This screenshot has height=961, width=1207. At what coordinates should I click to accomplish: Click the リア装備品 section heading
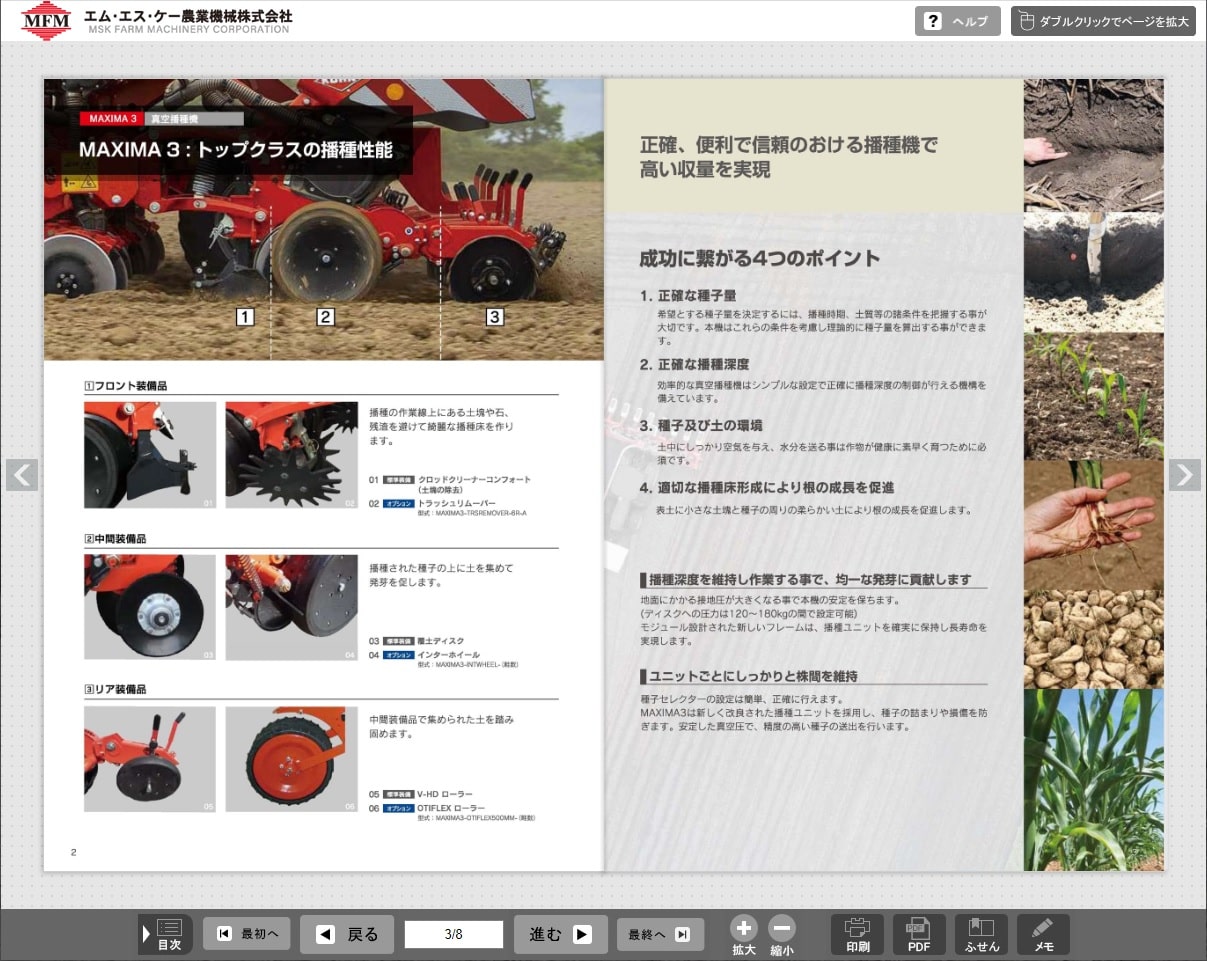(x=115, y=689)
